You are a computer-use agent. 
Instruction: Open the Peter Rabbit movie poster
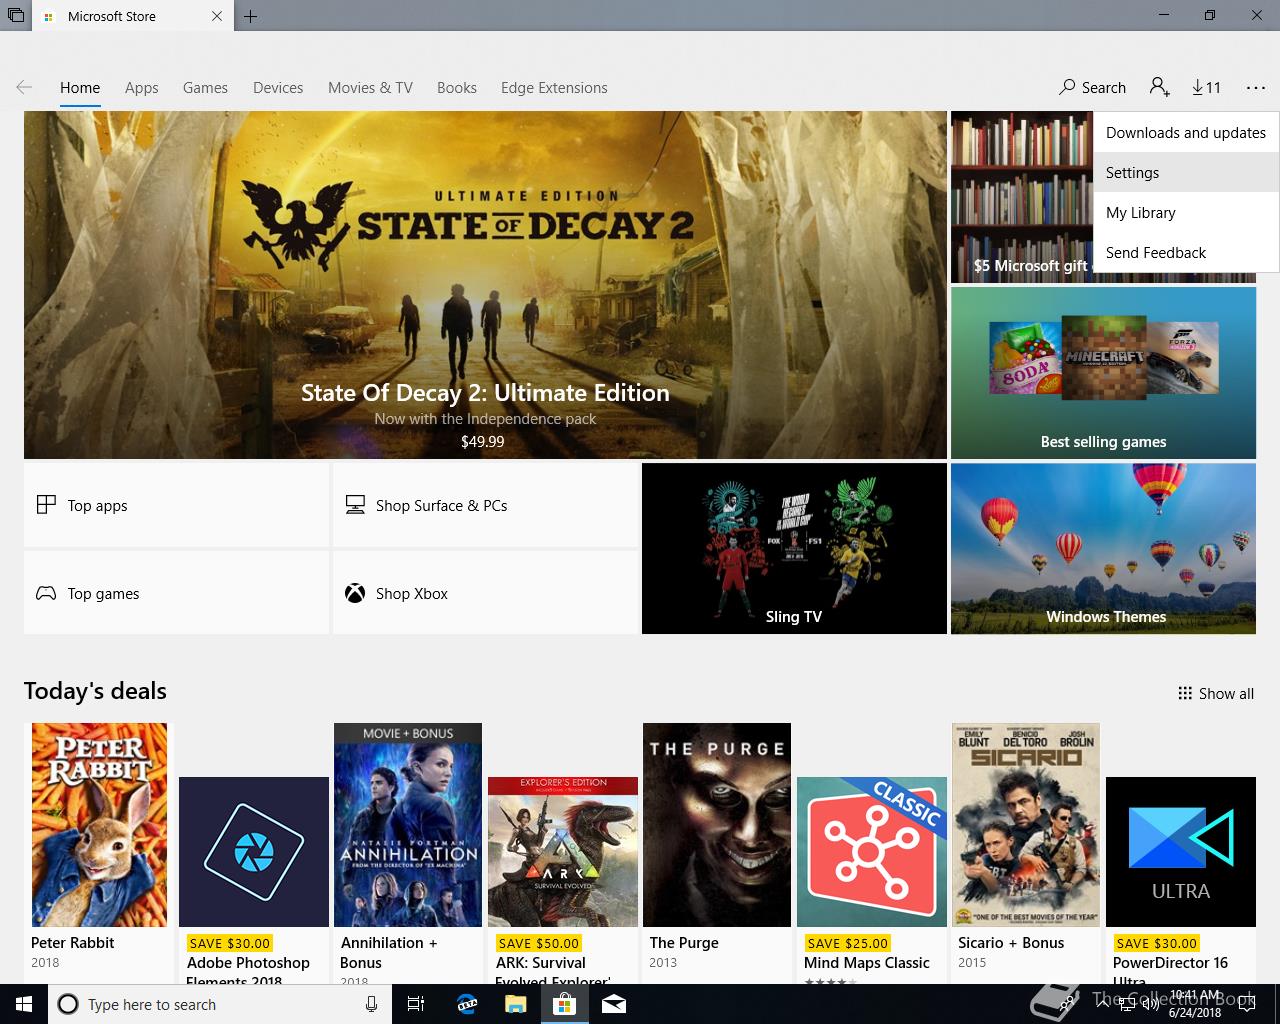[x=99, y=825]
